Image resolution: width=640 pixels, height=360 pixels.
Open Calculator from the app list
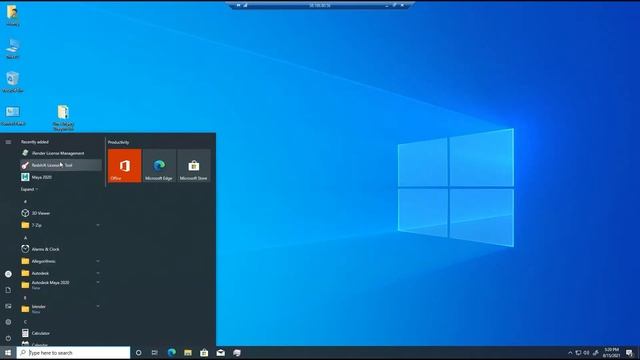(x=60, y=333)
